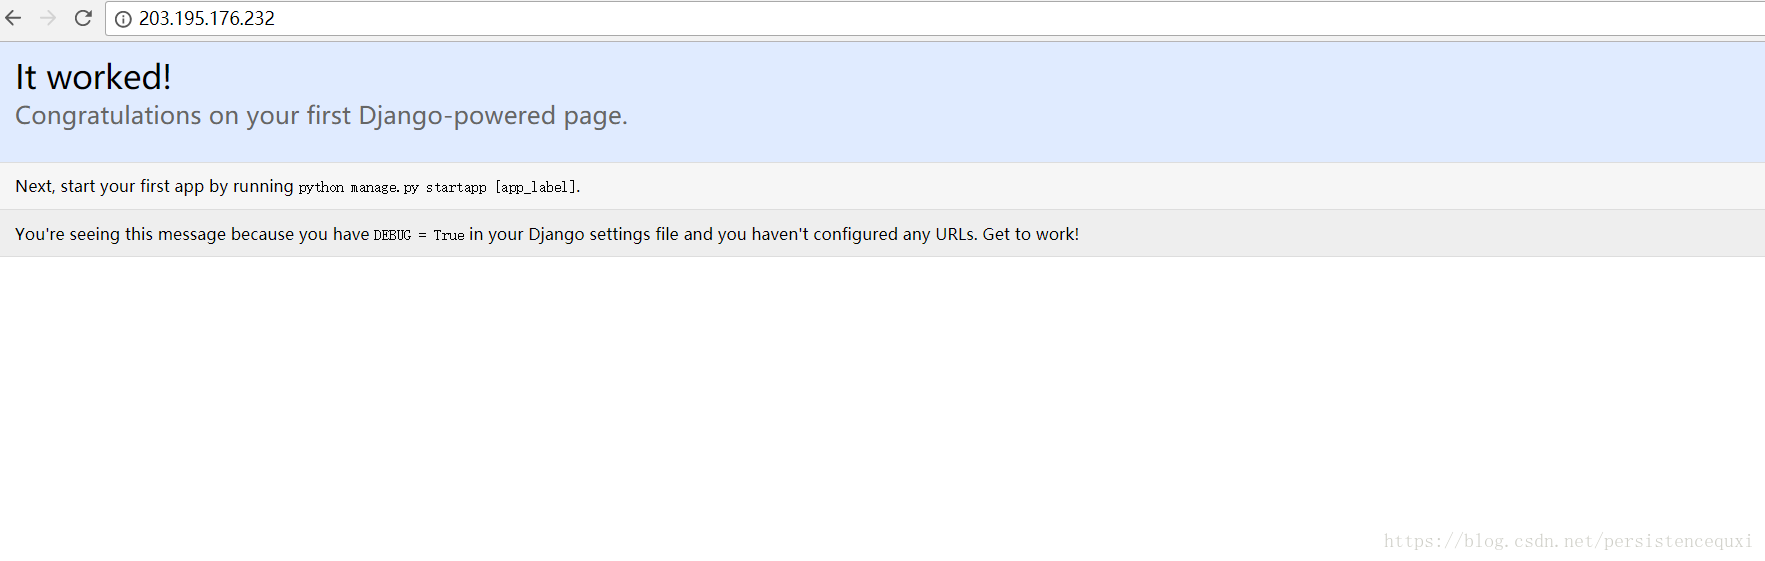Click the "Next, start your first app by running" text
Screen dimensions: 1765x561
pos(154,186)
